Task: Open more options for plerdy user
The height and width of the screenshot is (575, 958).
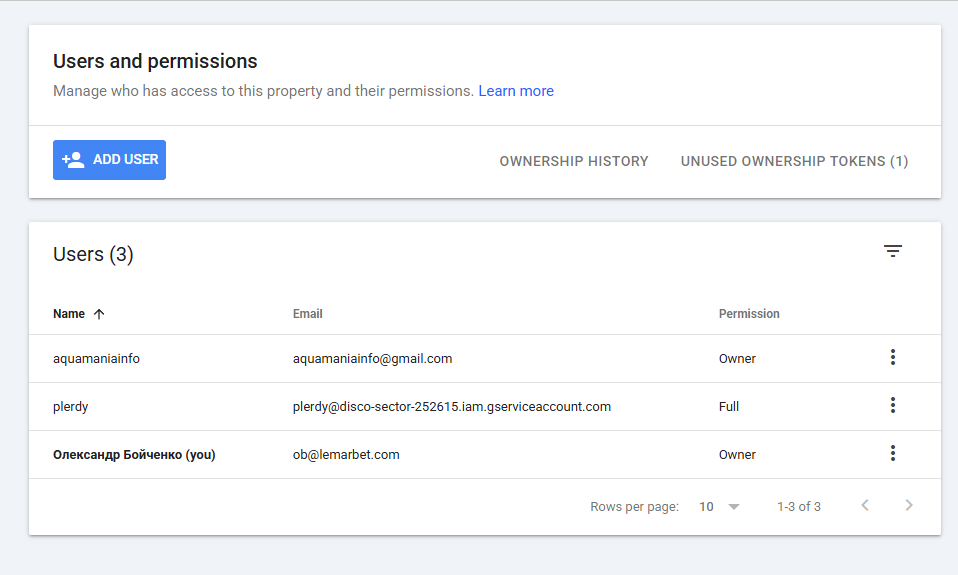Action: (893, 405)
